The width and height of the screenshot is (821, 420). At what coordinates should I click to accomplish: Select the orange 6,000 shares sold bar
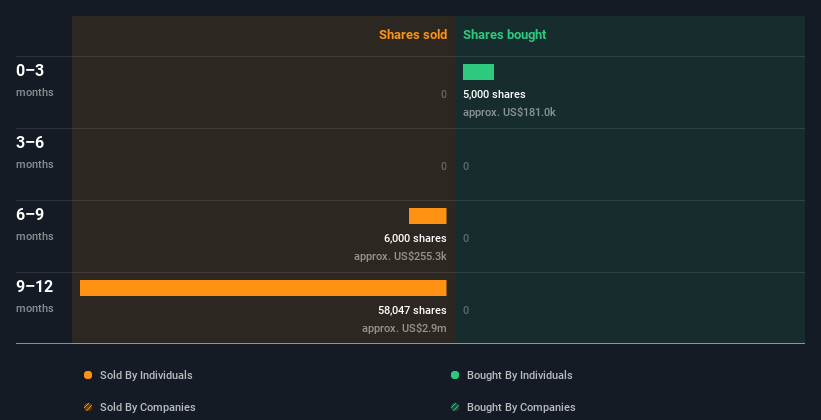[x=428, y=216]
